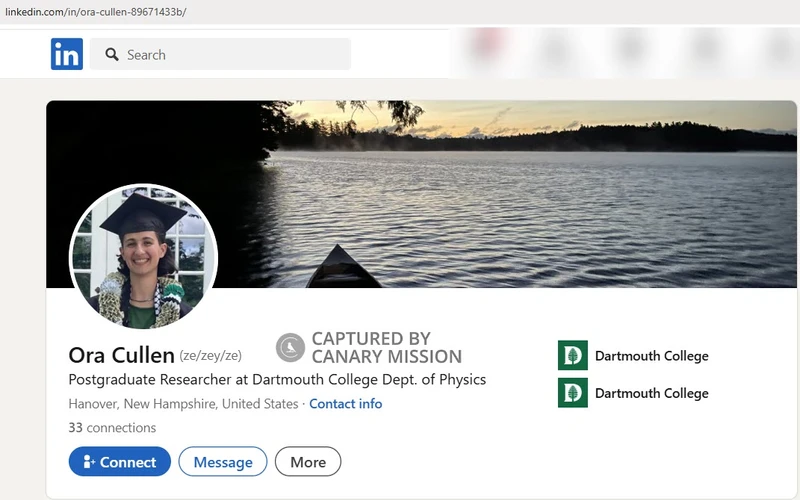Click the linkedin.com URL in the address bar
800x500 pixels.
96,12
